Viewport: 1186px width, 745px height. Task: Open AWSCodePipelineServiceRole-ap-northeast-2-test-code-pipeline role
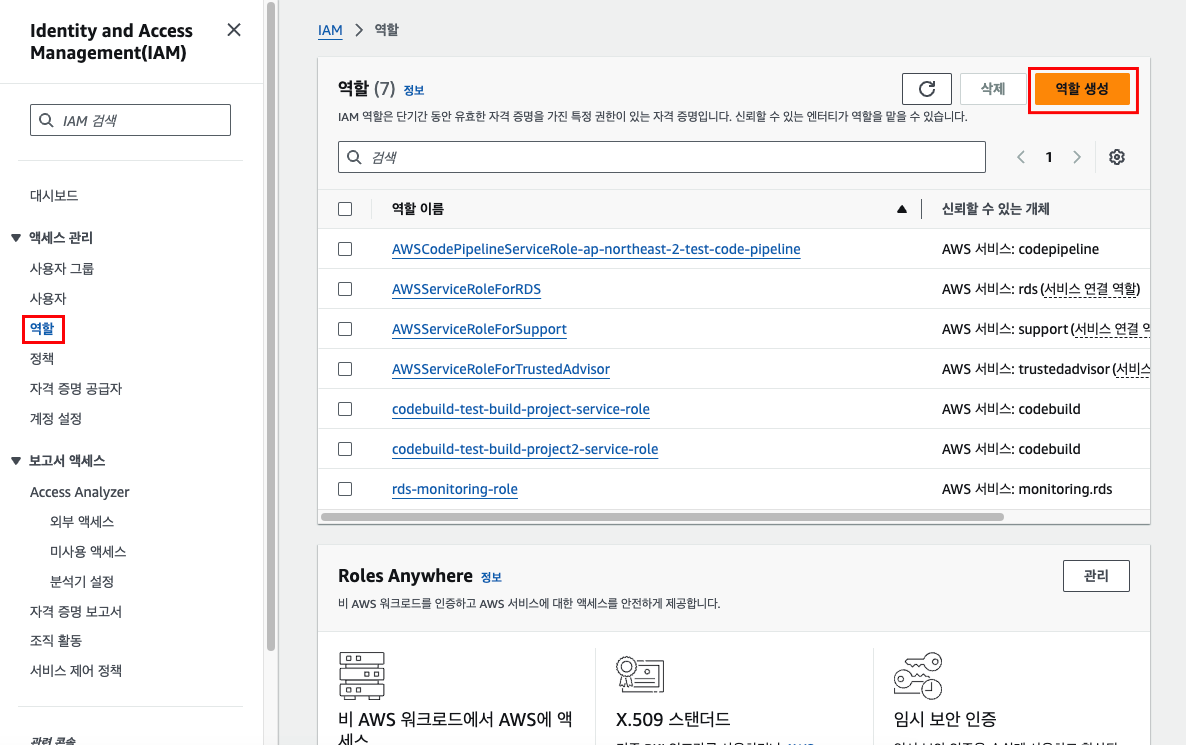(x=596, y=249)
